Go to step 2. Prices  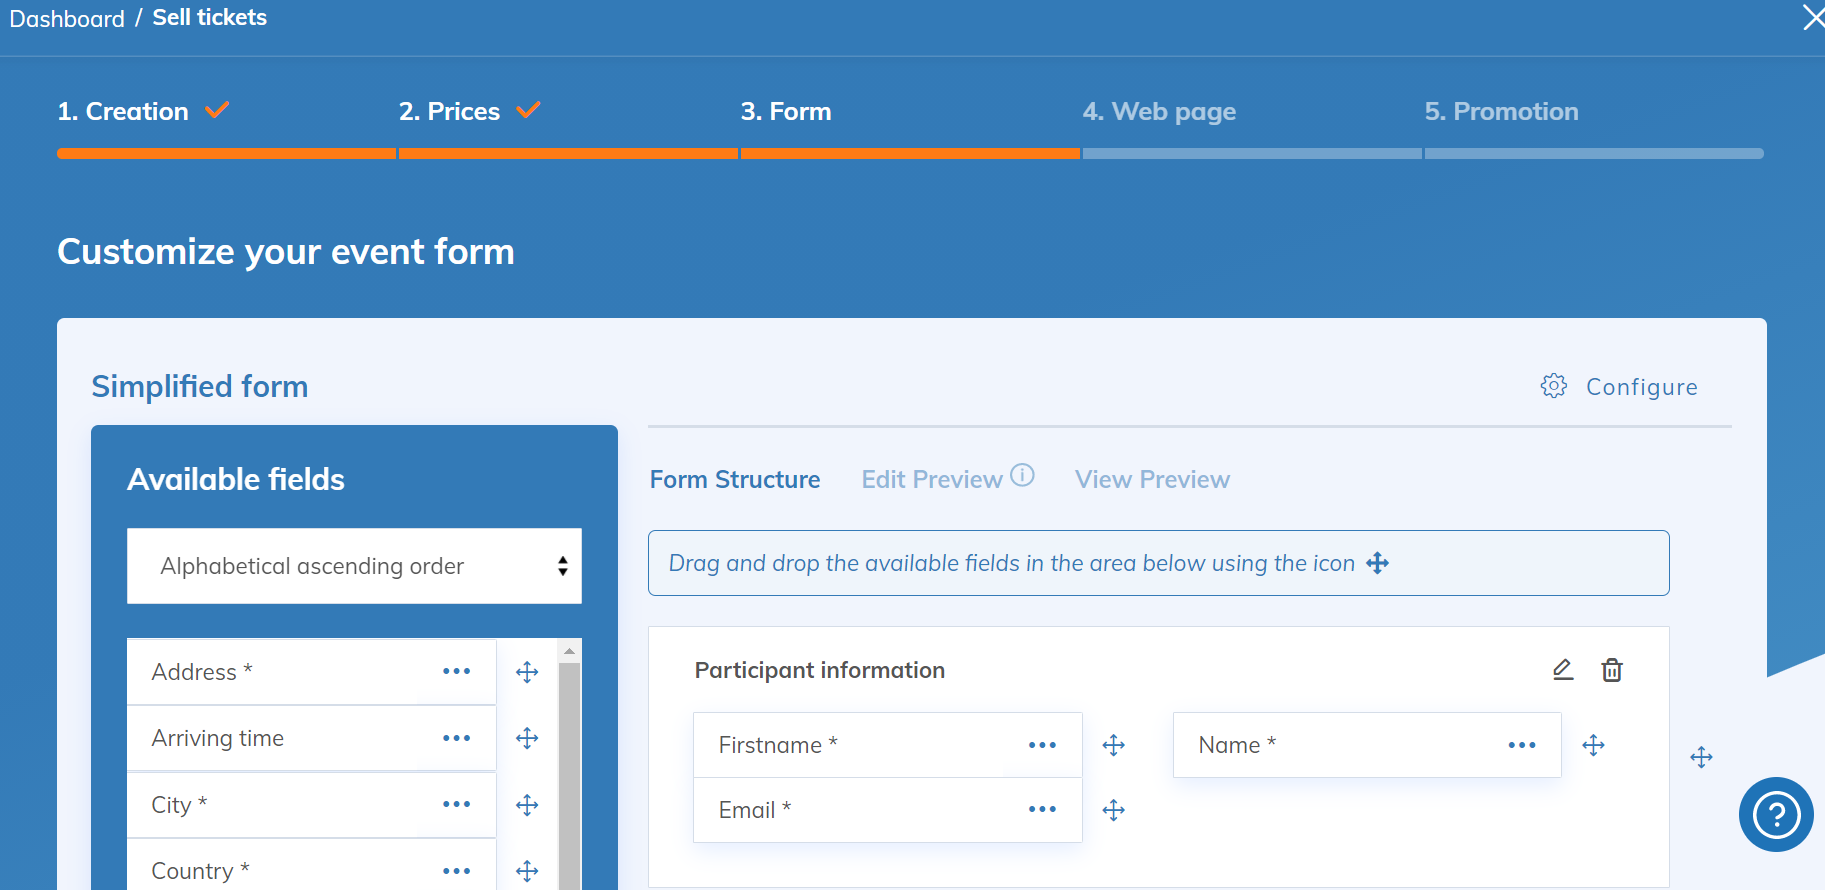[449, 112]
